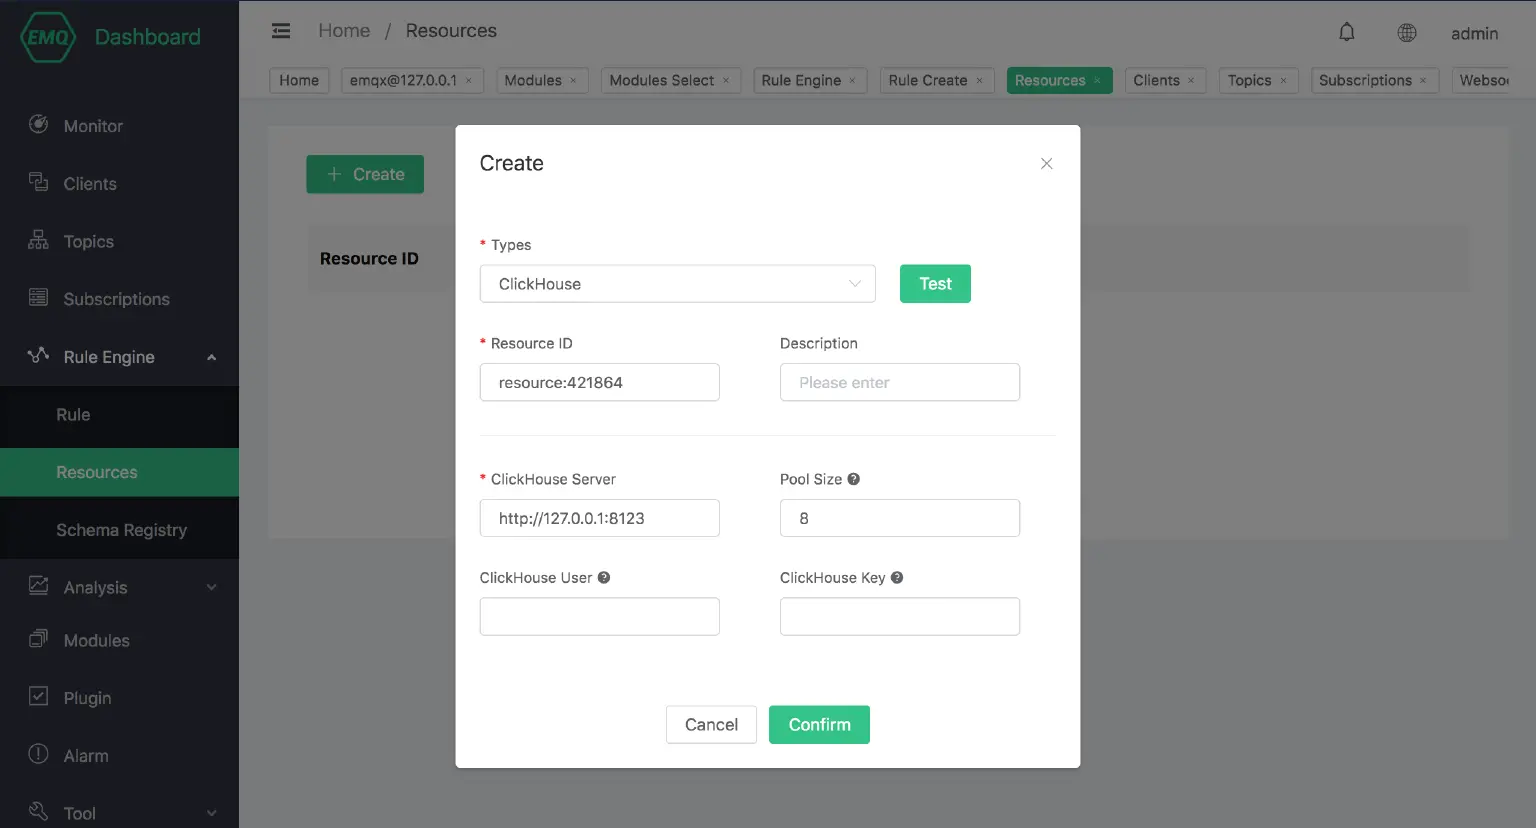The width and height of the screenshot is (1536, 828).
Task: Click the EMQ logo icon
Action: pyautogui.click(x=47, y=37)
